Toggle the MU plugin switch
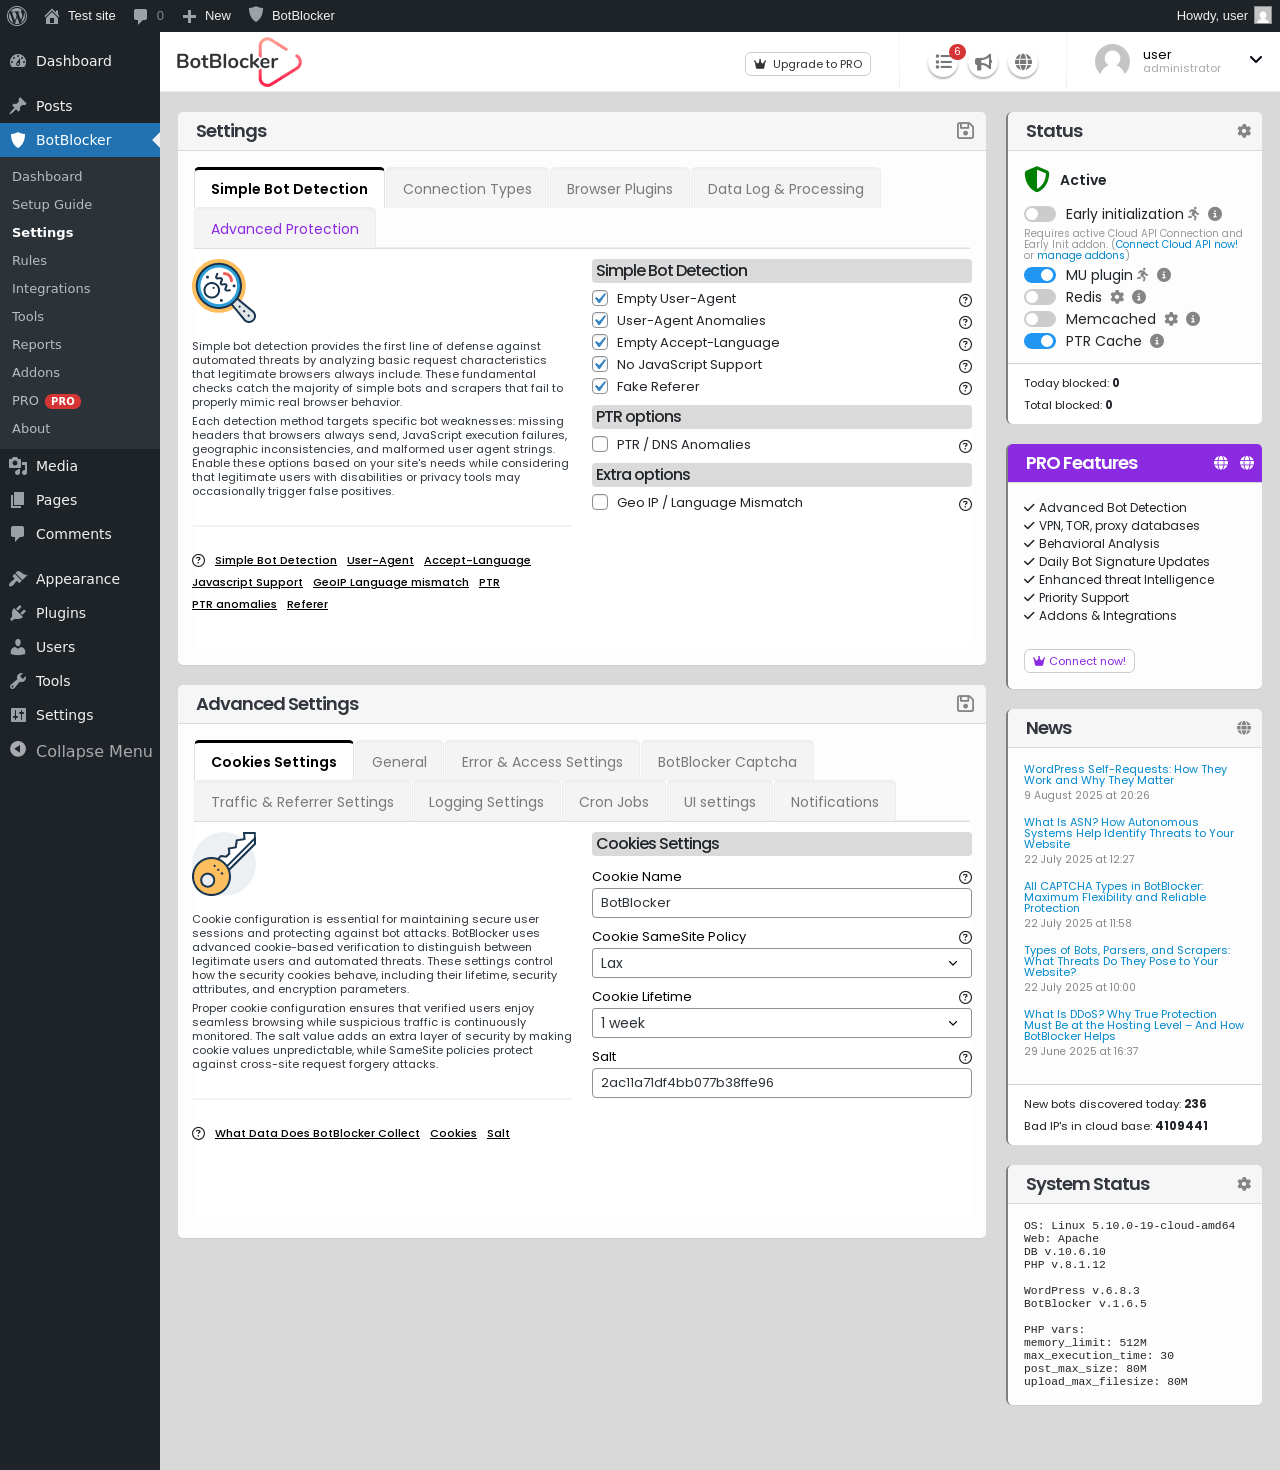 1040,275
